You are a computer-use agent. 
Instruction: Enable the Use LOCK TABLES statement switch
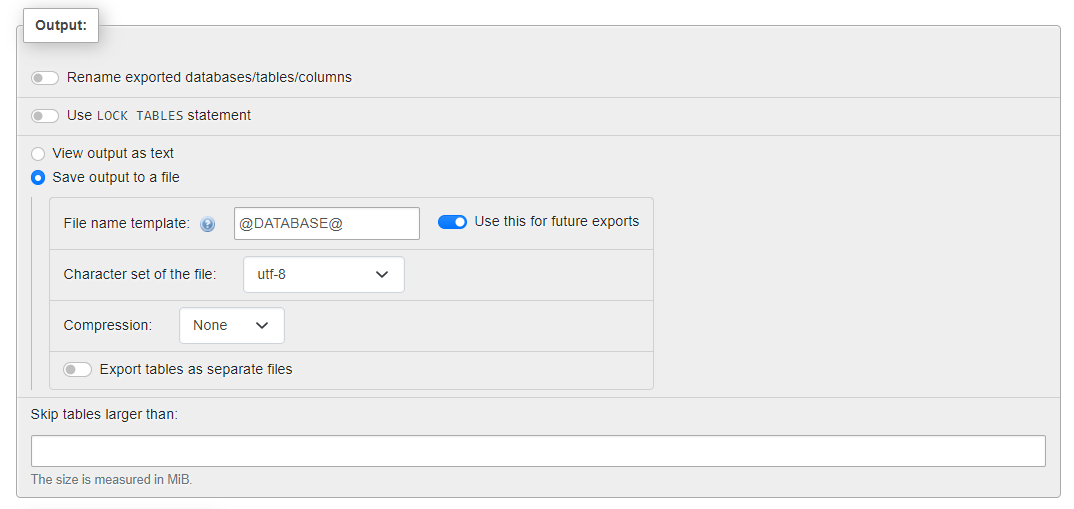(x=45, y=116)
